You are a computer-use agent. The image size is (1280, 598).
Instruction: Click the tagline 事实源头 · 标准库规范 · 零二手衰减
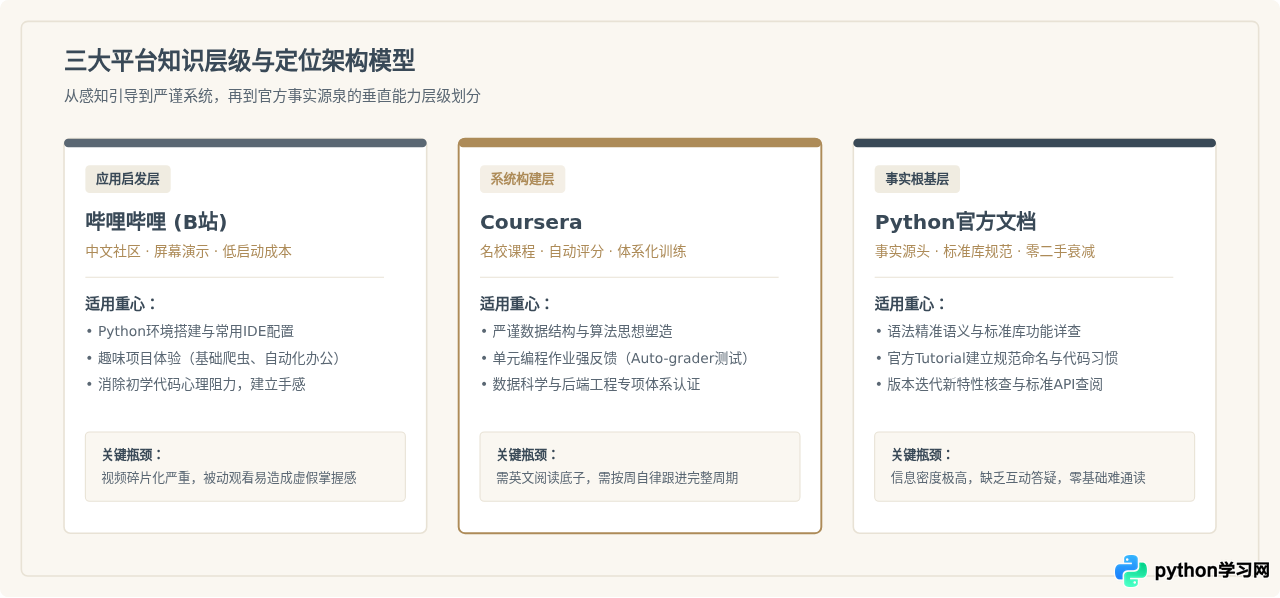[x=985, y=251]
